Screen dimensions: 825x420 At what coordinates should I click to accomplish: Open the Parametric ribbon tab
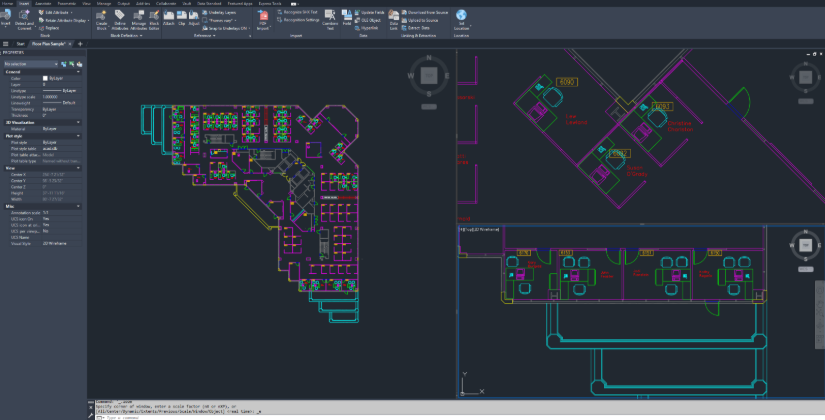66,3
